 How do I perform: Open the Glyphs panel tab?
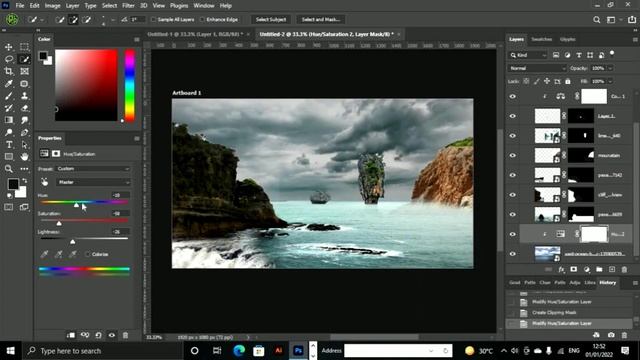point(568,39)
